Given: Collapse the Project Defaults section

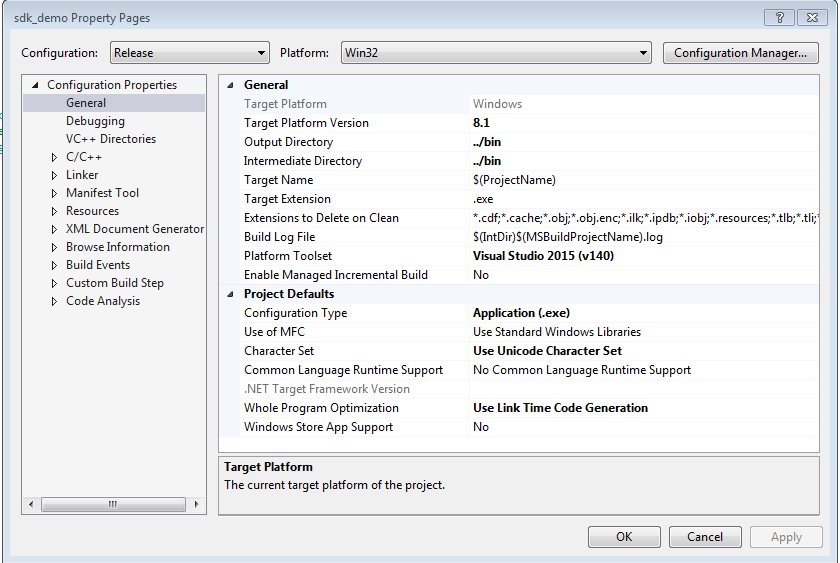Looking at the screenshot, I should click(231, 294).
